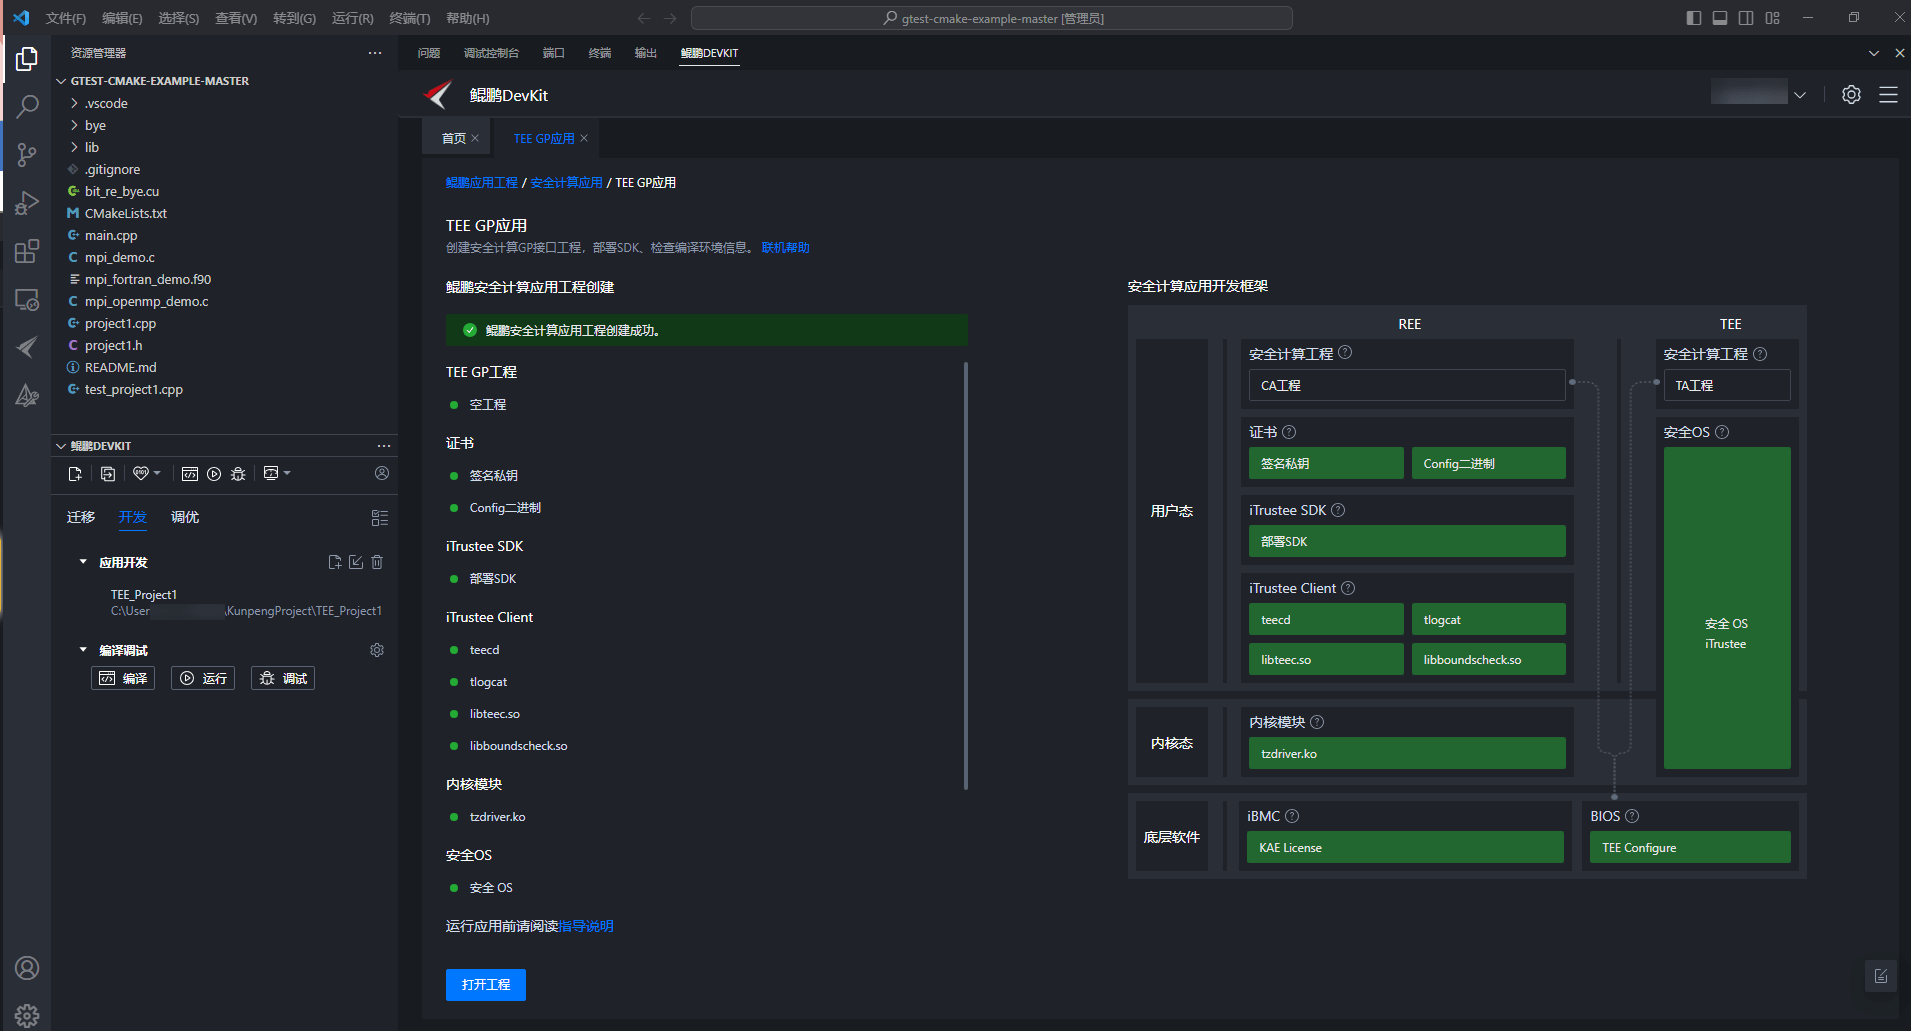The image size is (1911, 1031).
Task: Open the performance monitor dropdown arrow
Action: 287,473
